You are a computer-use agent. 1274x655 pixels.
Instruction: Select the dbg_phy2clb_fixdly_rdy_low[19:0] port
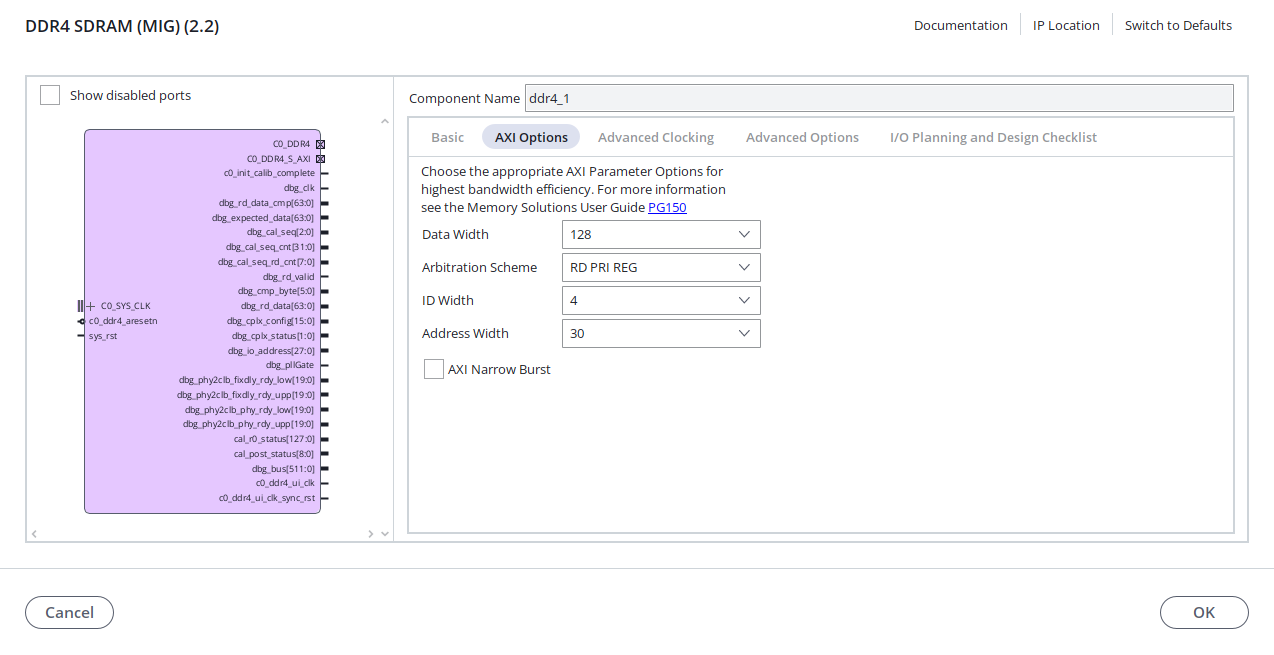click(x=247, y=380)
